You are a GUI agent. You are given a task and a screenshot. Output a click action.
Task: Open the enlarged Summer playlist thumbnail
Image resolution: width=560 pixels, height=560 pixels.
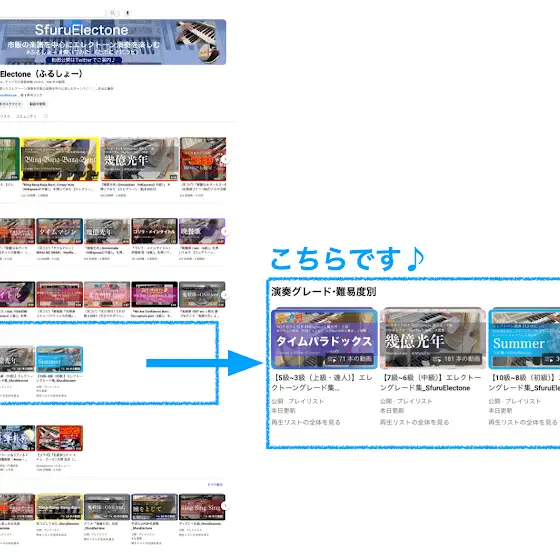524,338
